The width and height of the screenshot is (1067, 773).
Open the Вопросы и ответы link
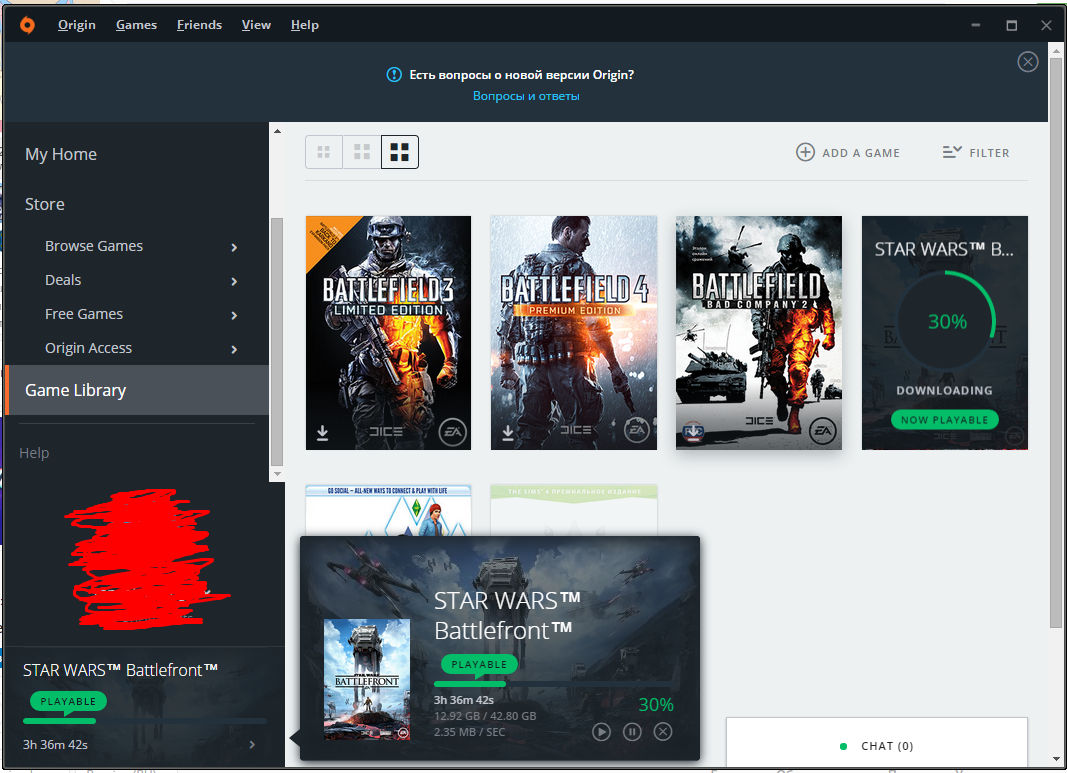coord(526,96)
